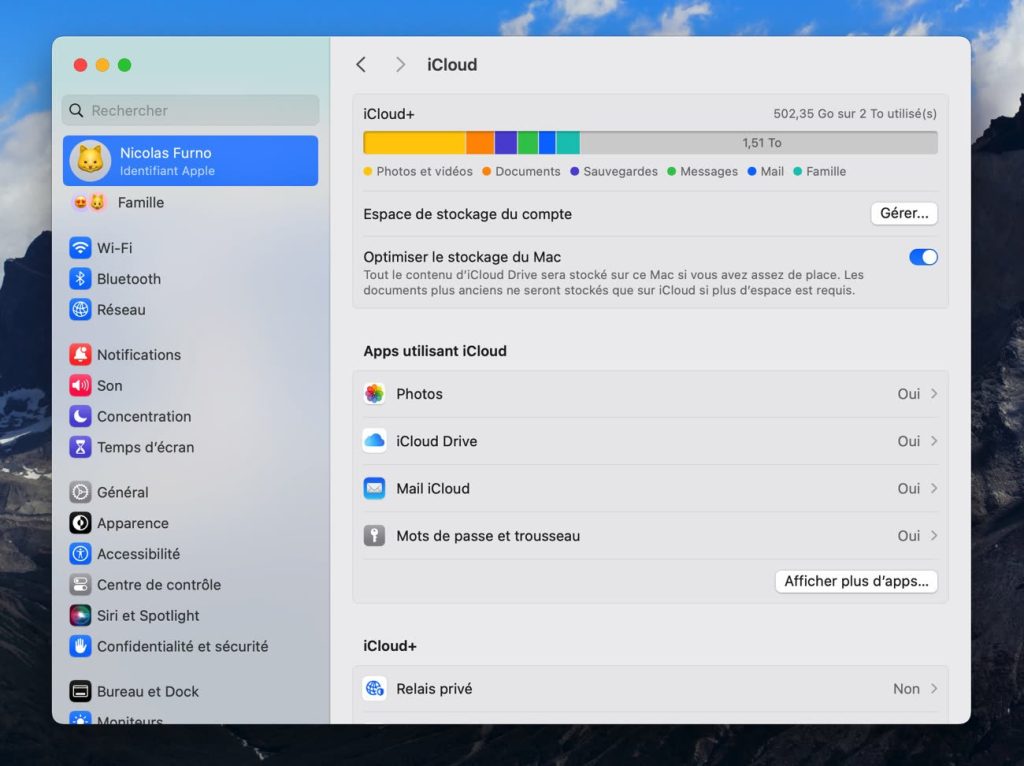Click the yellow Photos et vidéos storage segment
The width and height of the screenshot is (1024, 766).
coord(415,142)
